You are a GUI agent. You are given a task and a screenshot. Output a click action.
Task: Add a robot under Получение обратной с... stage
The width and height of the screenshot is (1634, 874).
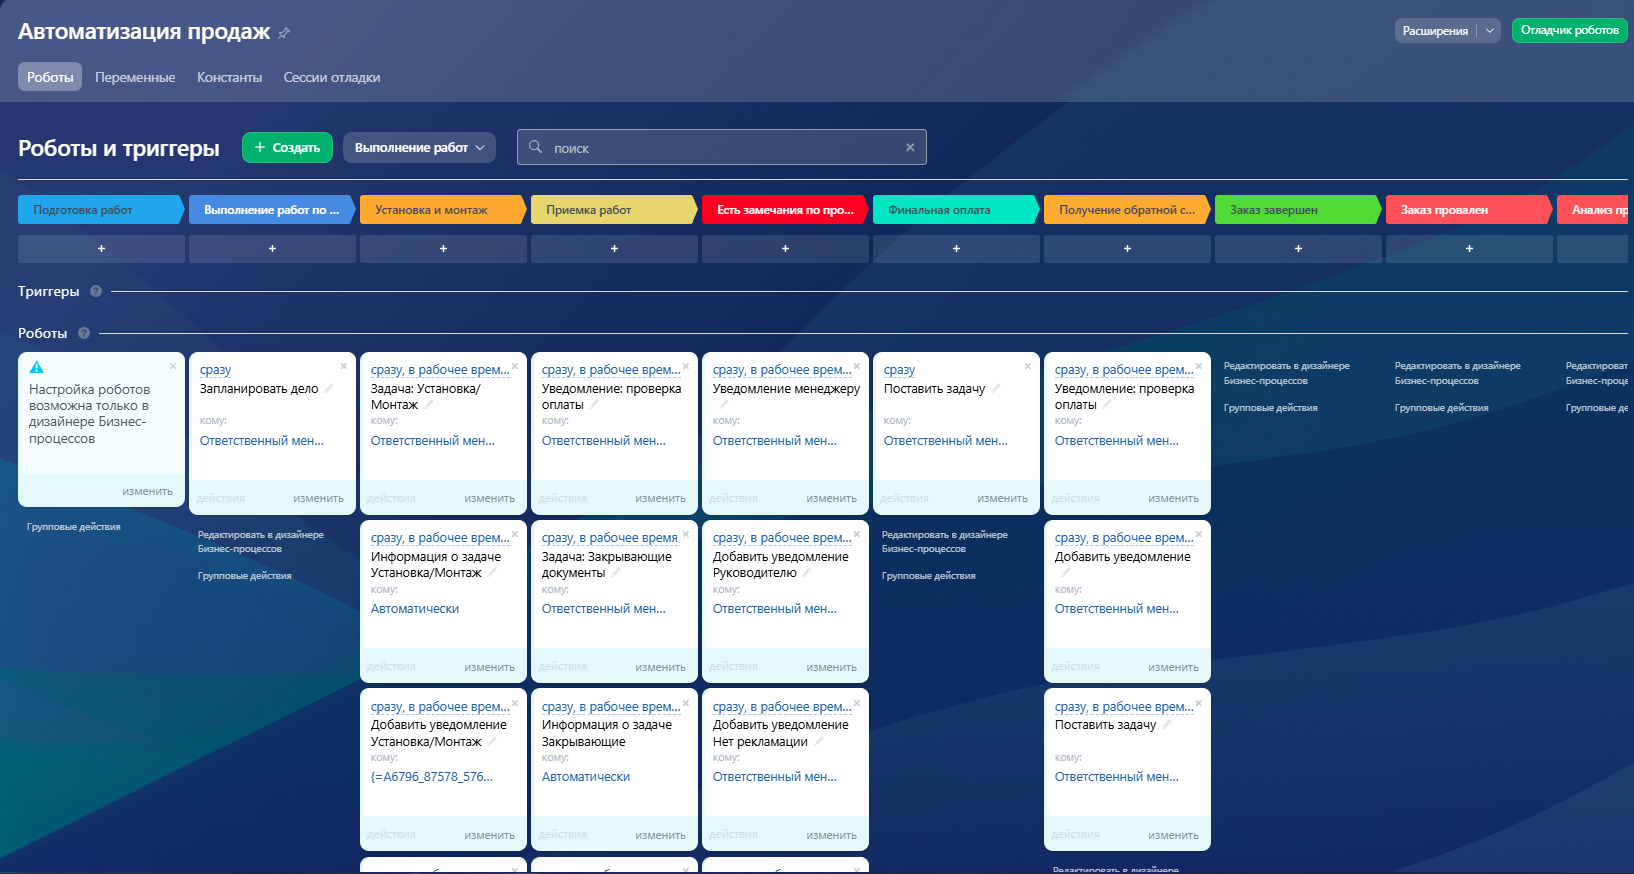1127,248
